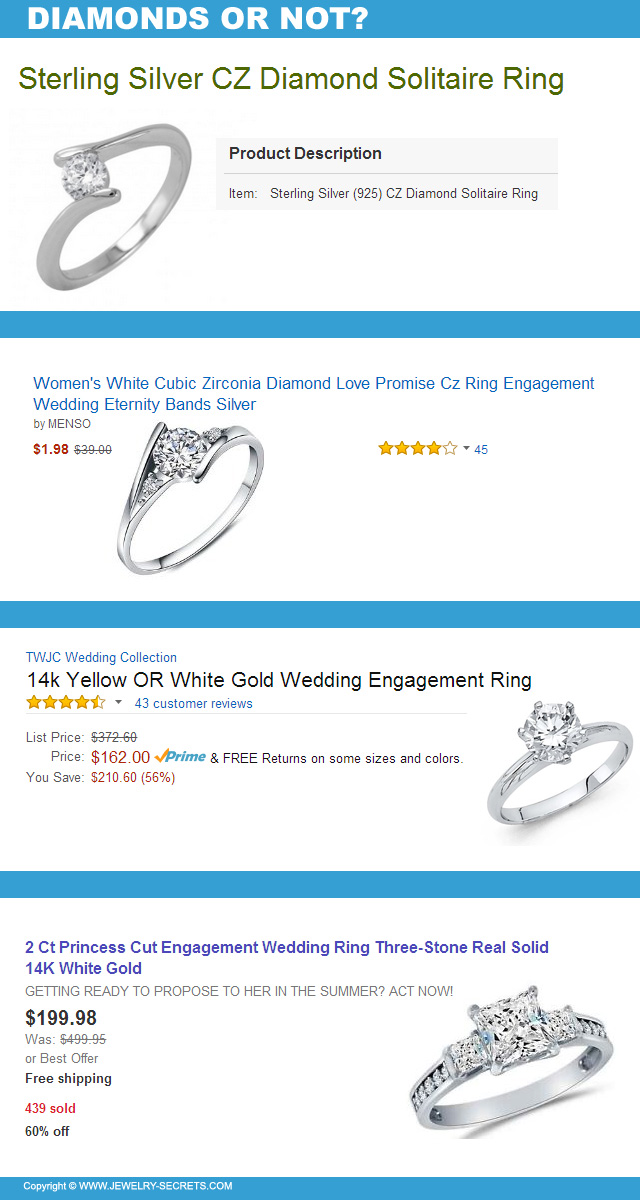
Task: Visit the TWJC Wedding Collection link
Action: point(101,657)
